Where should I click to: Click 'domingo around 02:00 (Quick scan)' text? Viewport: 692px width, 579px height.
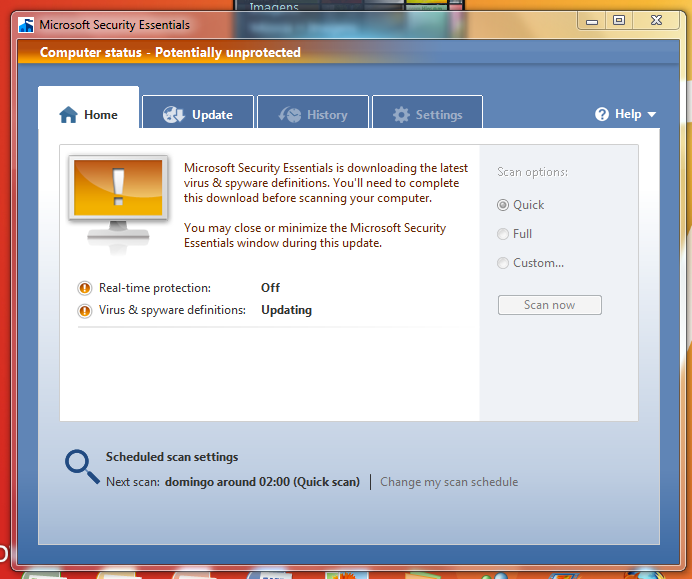[262, 482]
